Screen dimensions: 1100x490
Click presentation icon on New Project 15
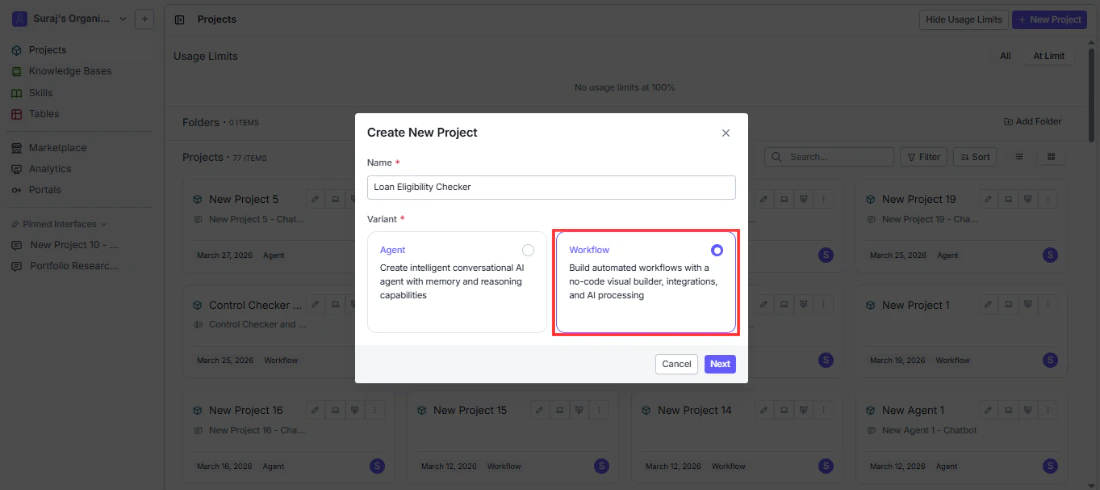click(x=579, y=410)
